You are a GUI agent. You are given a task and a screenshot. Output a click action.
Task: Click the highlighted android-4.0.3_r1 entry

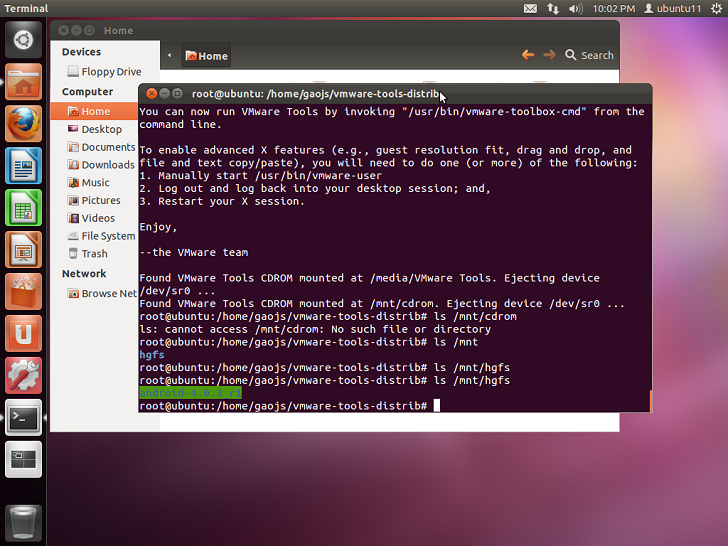pos(190,393)
